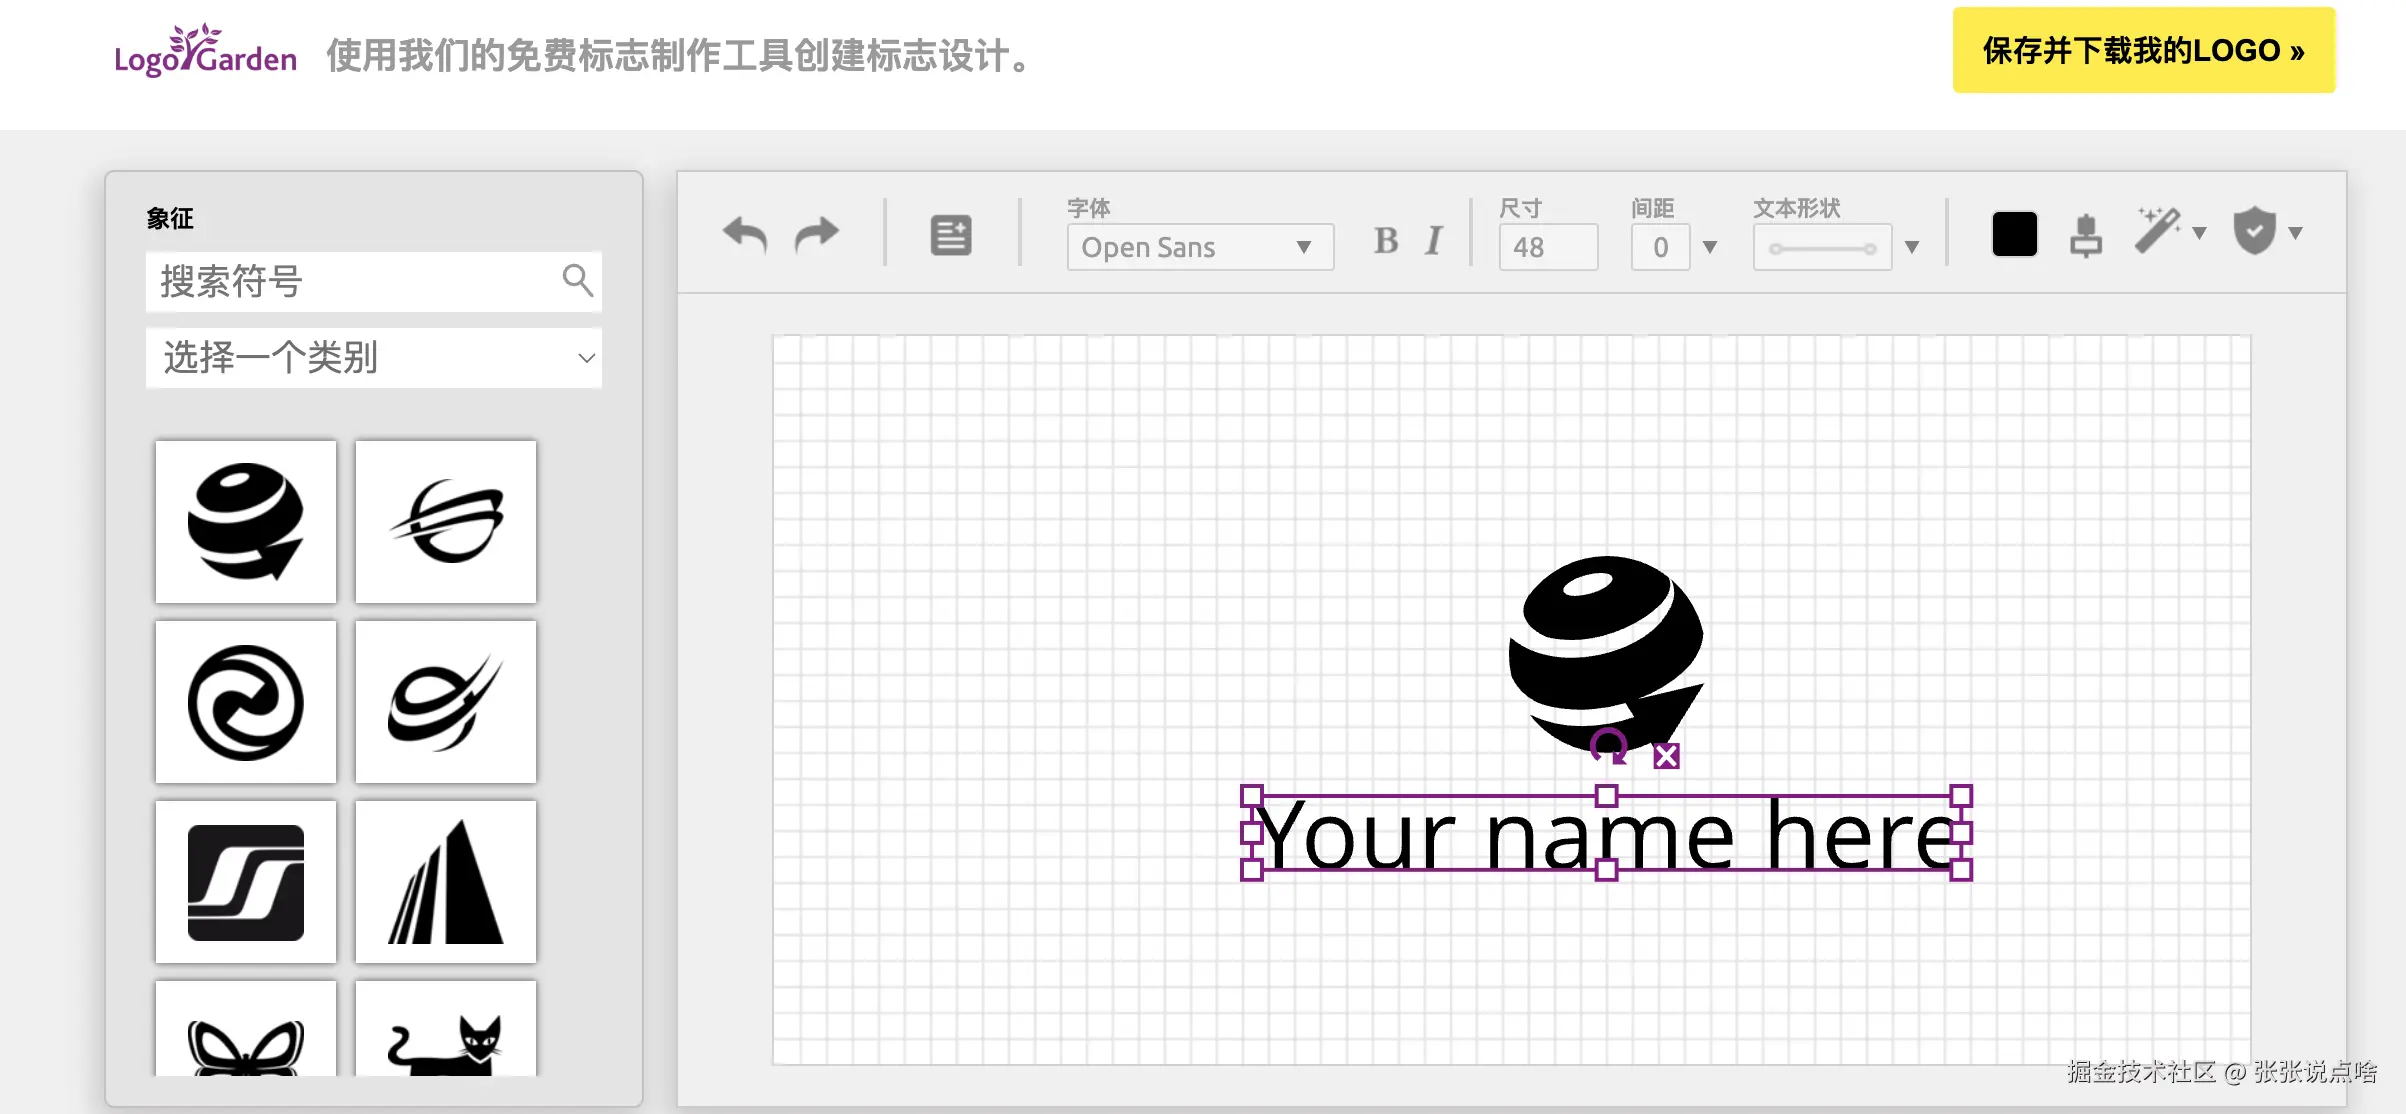Screen dimensions: 2406x1114
Task: Toggle italic text formatting
Action: (x=1433, y=241)
